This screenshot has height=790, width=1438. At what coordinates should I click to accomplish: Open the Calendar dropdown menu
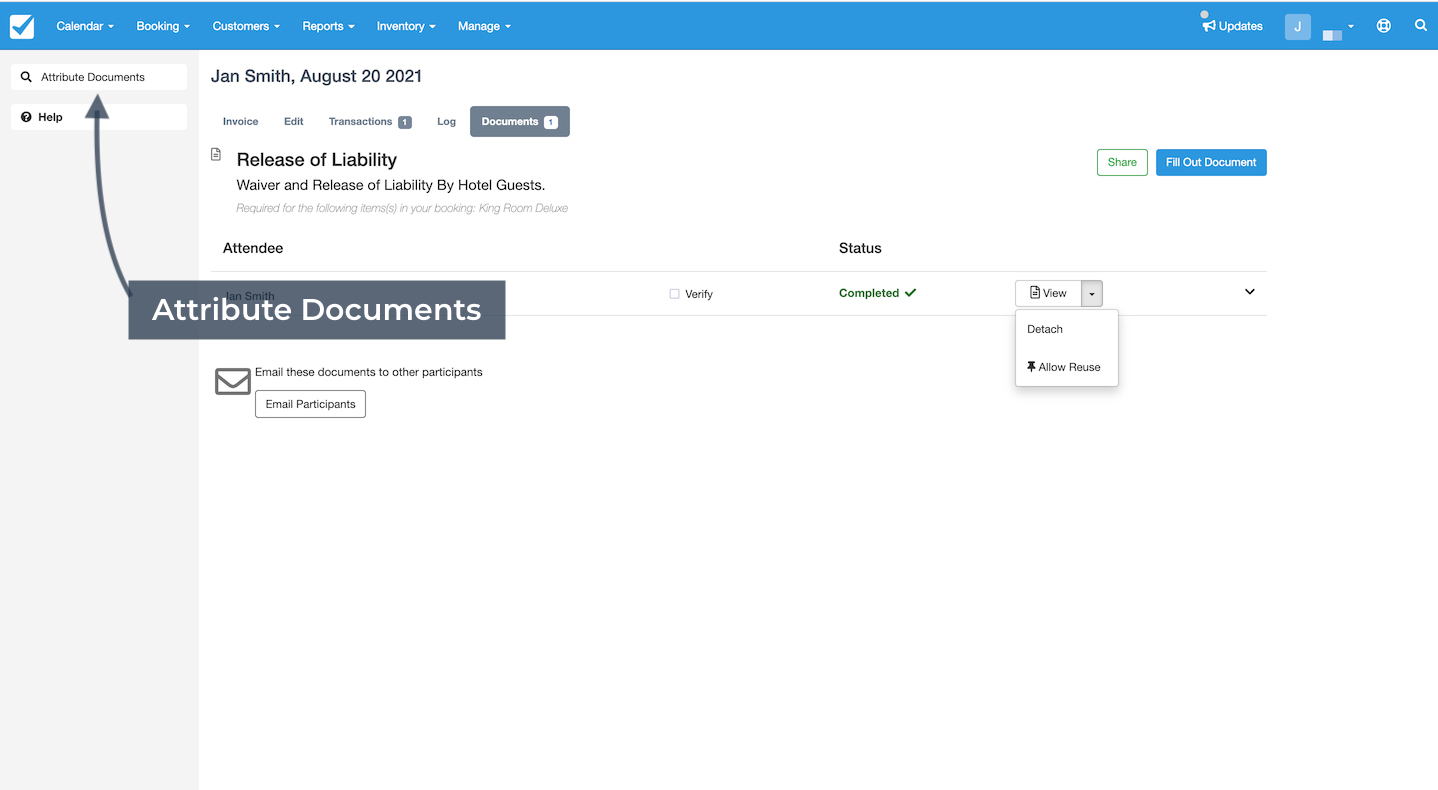pos(85,26)
